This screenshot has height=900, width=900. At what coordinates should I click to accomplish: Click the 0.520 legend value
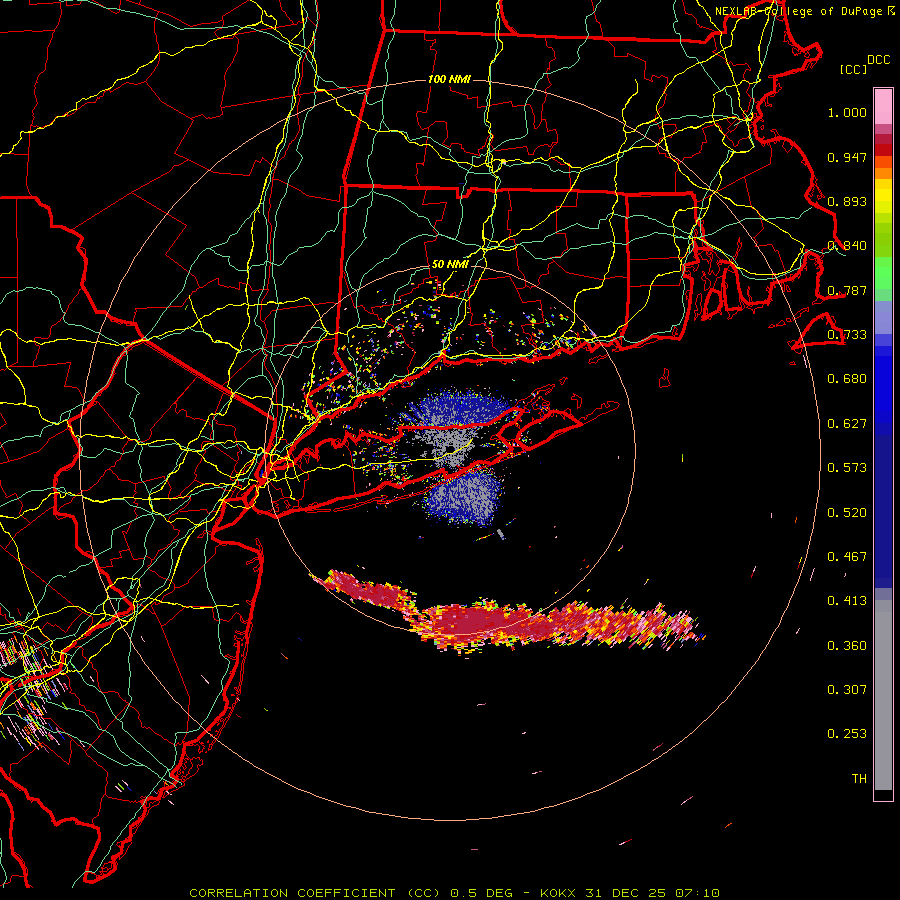[x=847, y=513]
